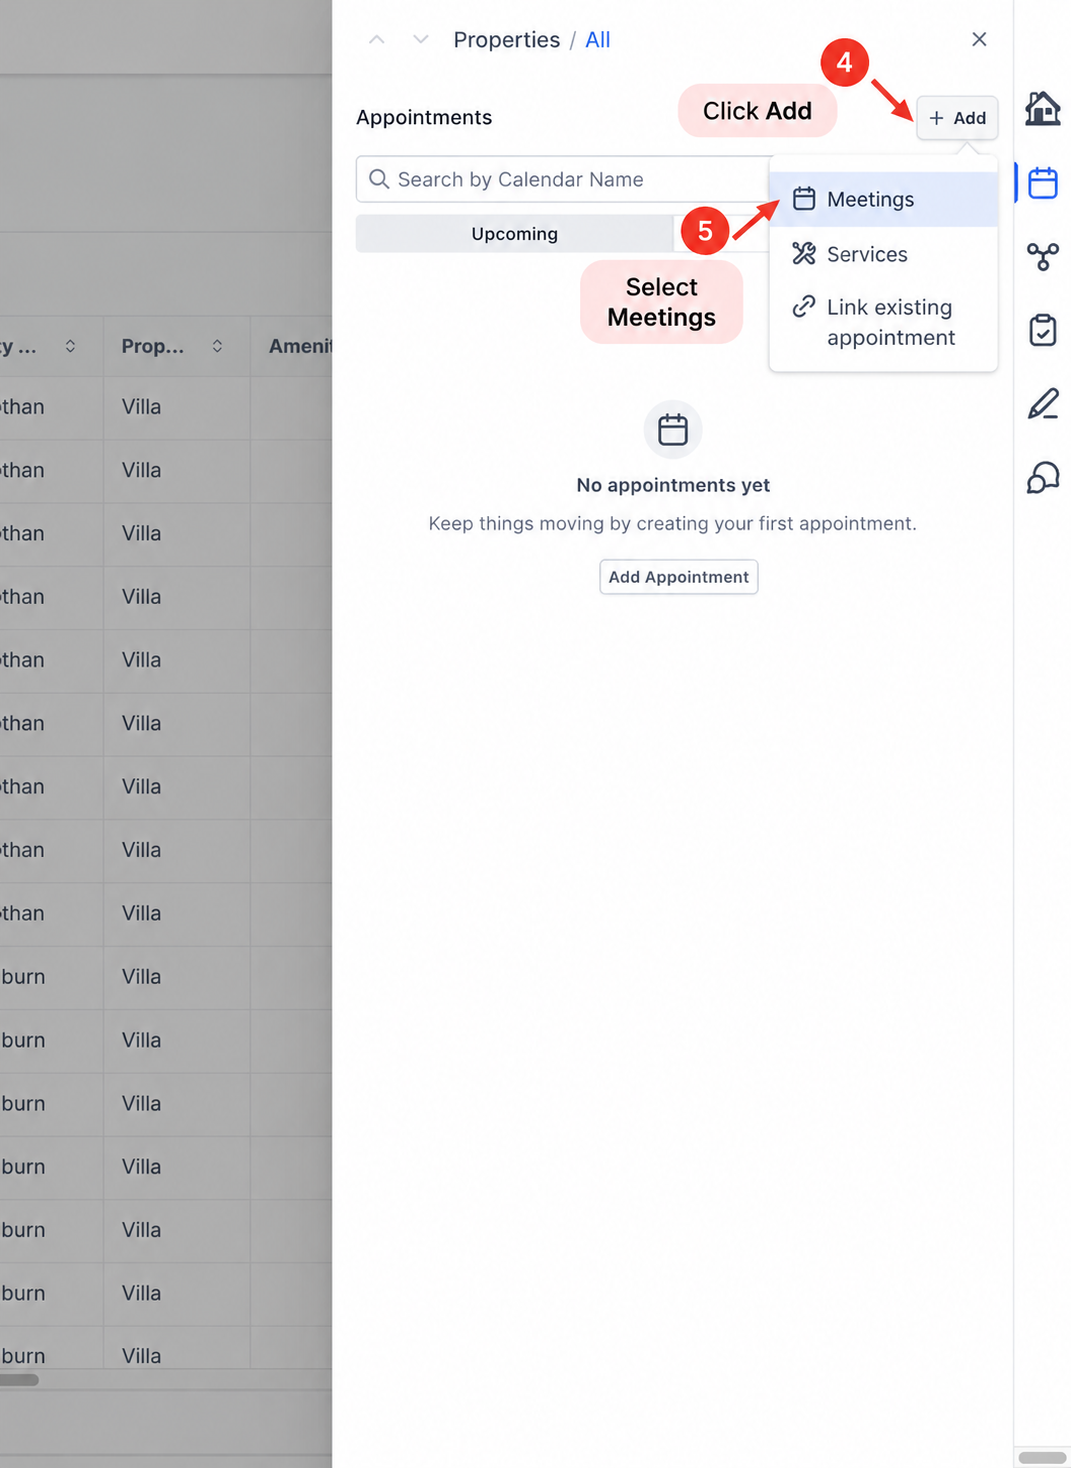
Task: Go to next record with down chevron
Action: pyautogui.click(x=421, y=40)
